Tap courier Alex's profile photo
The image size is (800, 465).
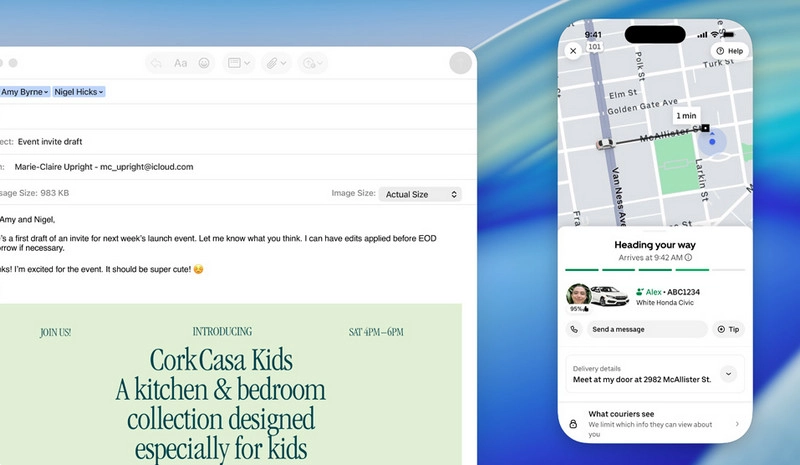click(x=579, y=295)
